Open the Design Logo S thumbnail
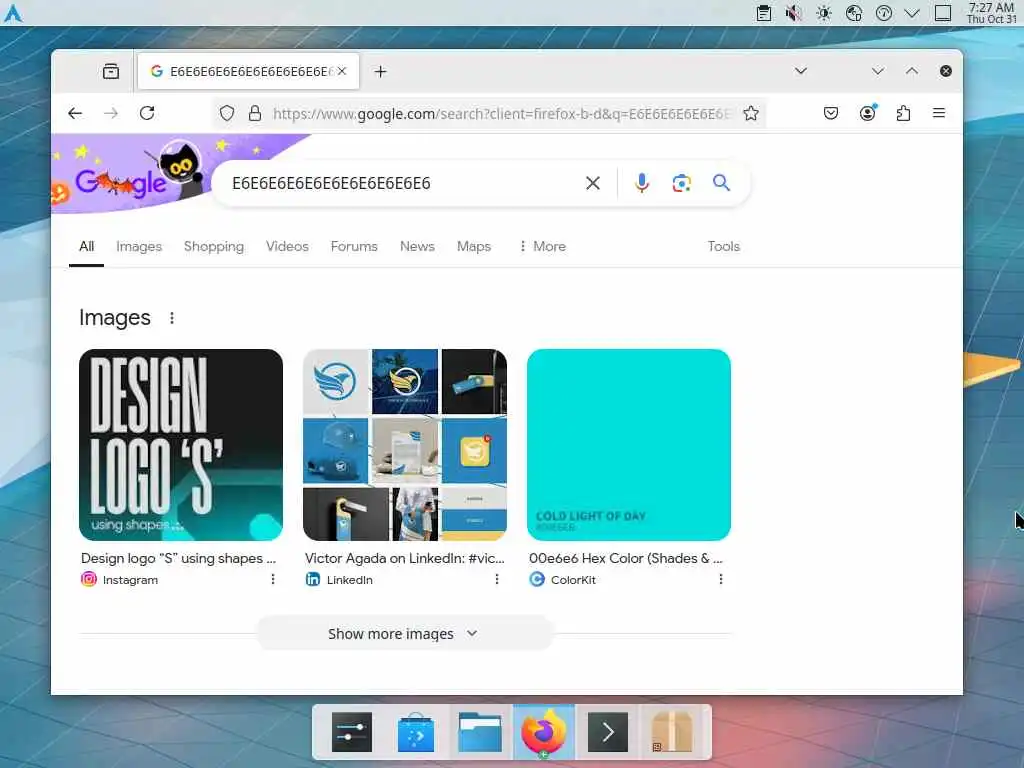This screenshot has height=768, width=1024. (x=181, y=445)
